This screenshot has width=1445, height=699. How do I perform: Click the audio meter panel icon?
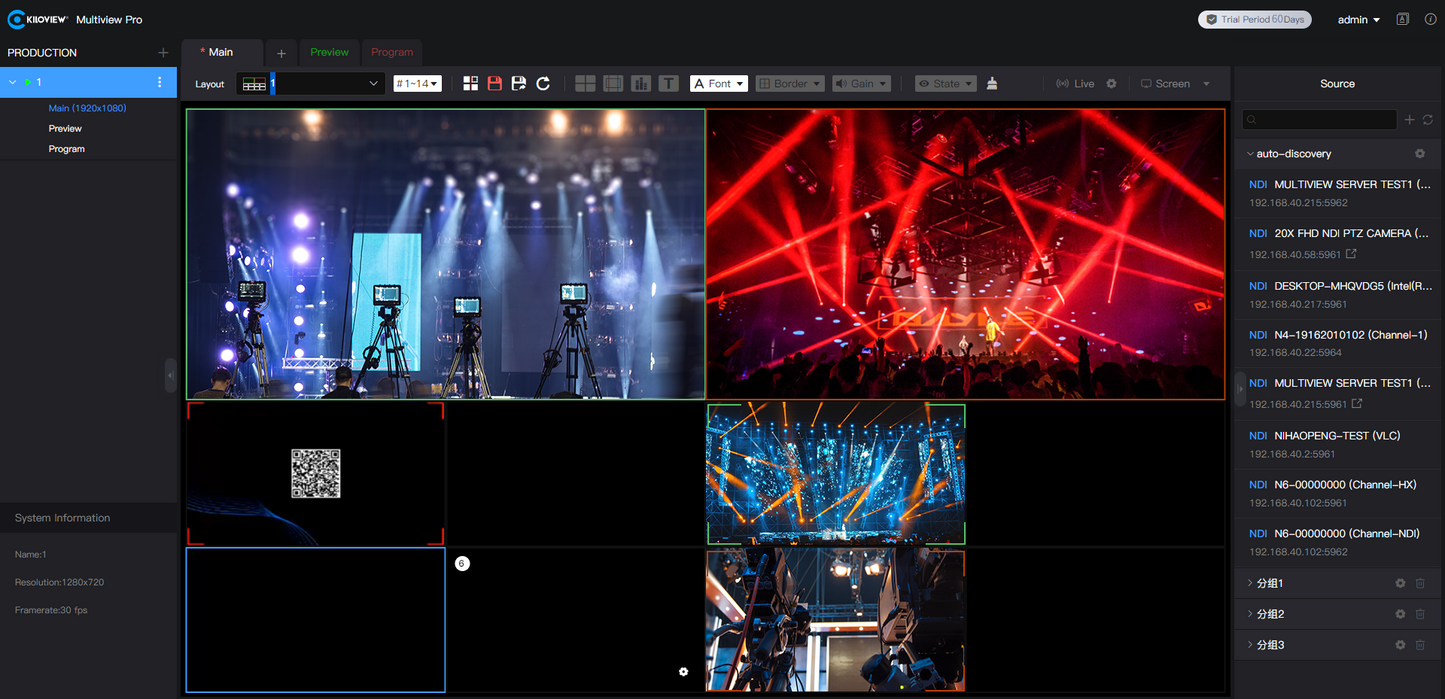641,83
